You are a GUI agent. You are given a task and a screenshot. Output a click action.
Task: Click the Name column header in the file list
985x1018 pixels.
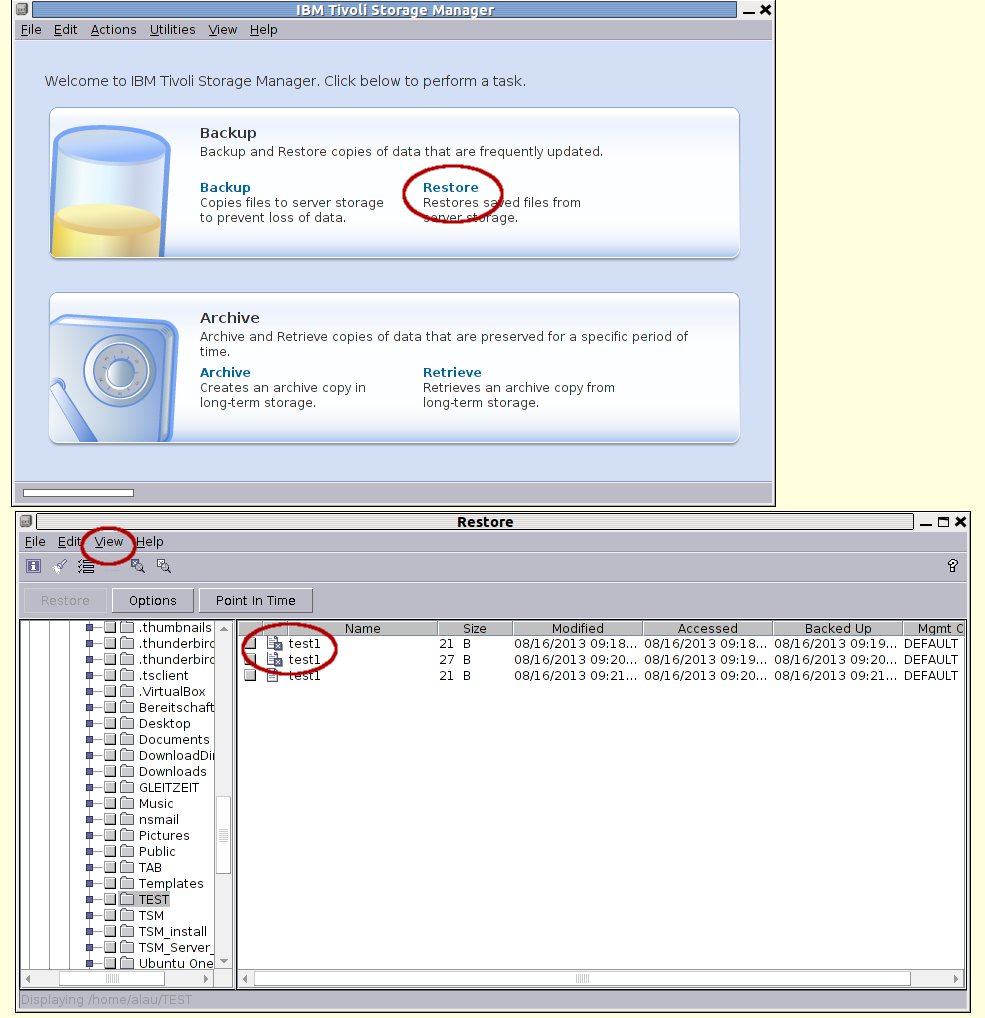(x=362, y=628)
